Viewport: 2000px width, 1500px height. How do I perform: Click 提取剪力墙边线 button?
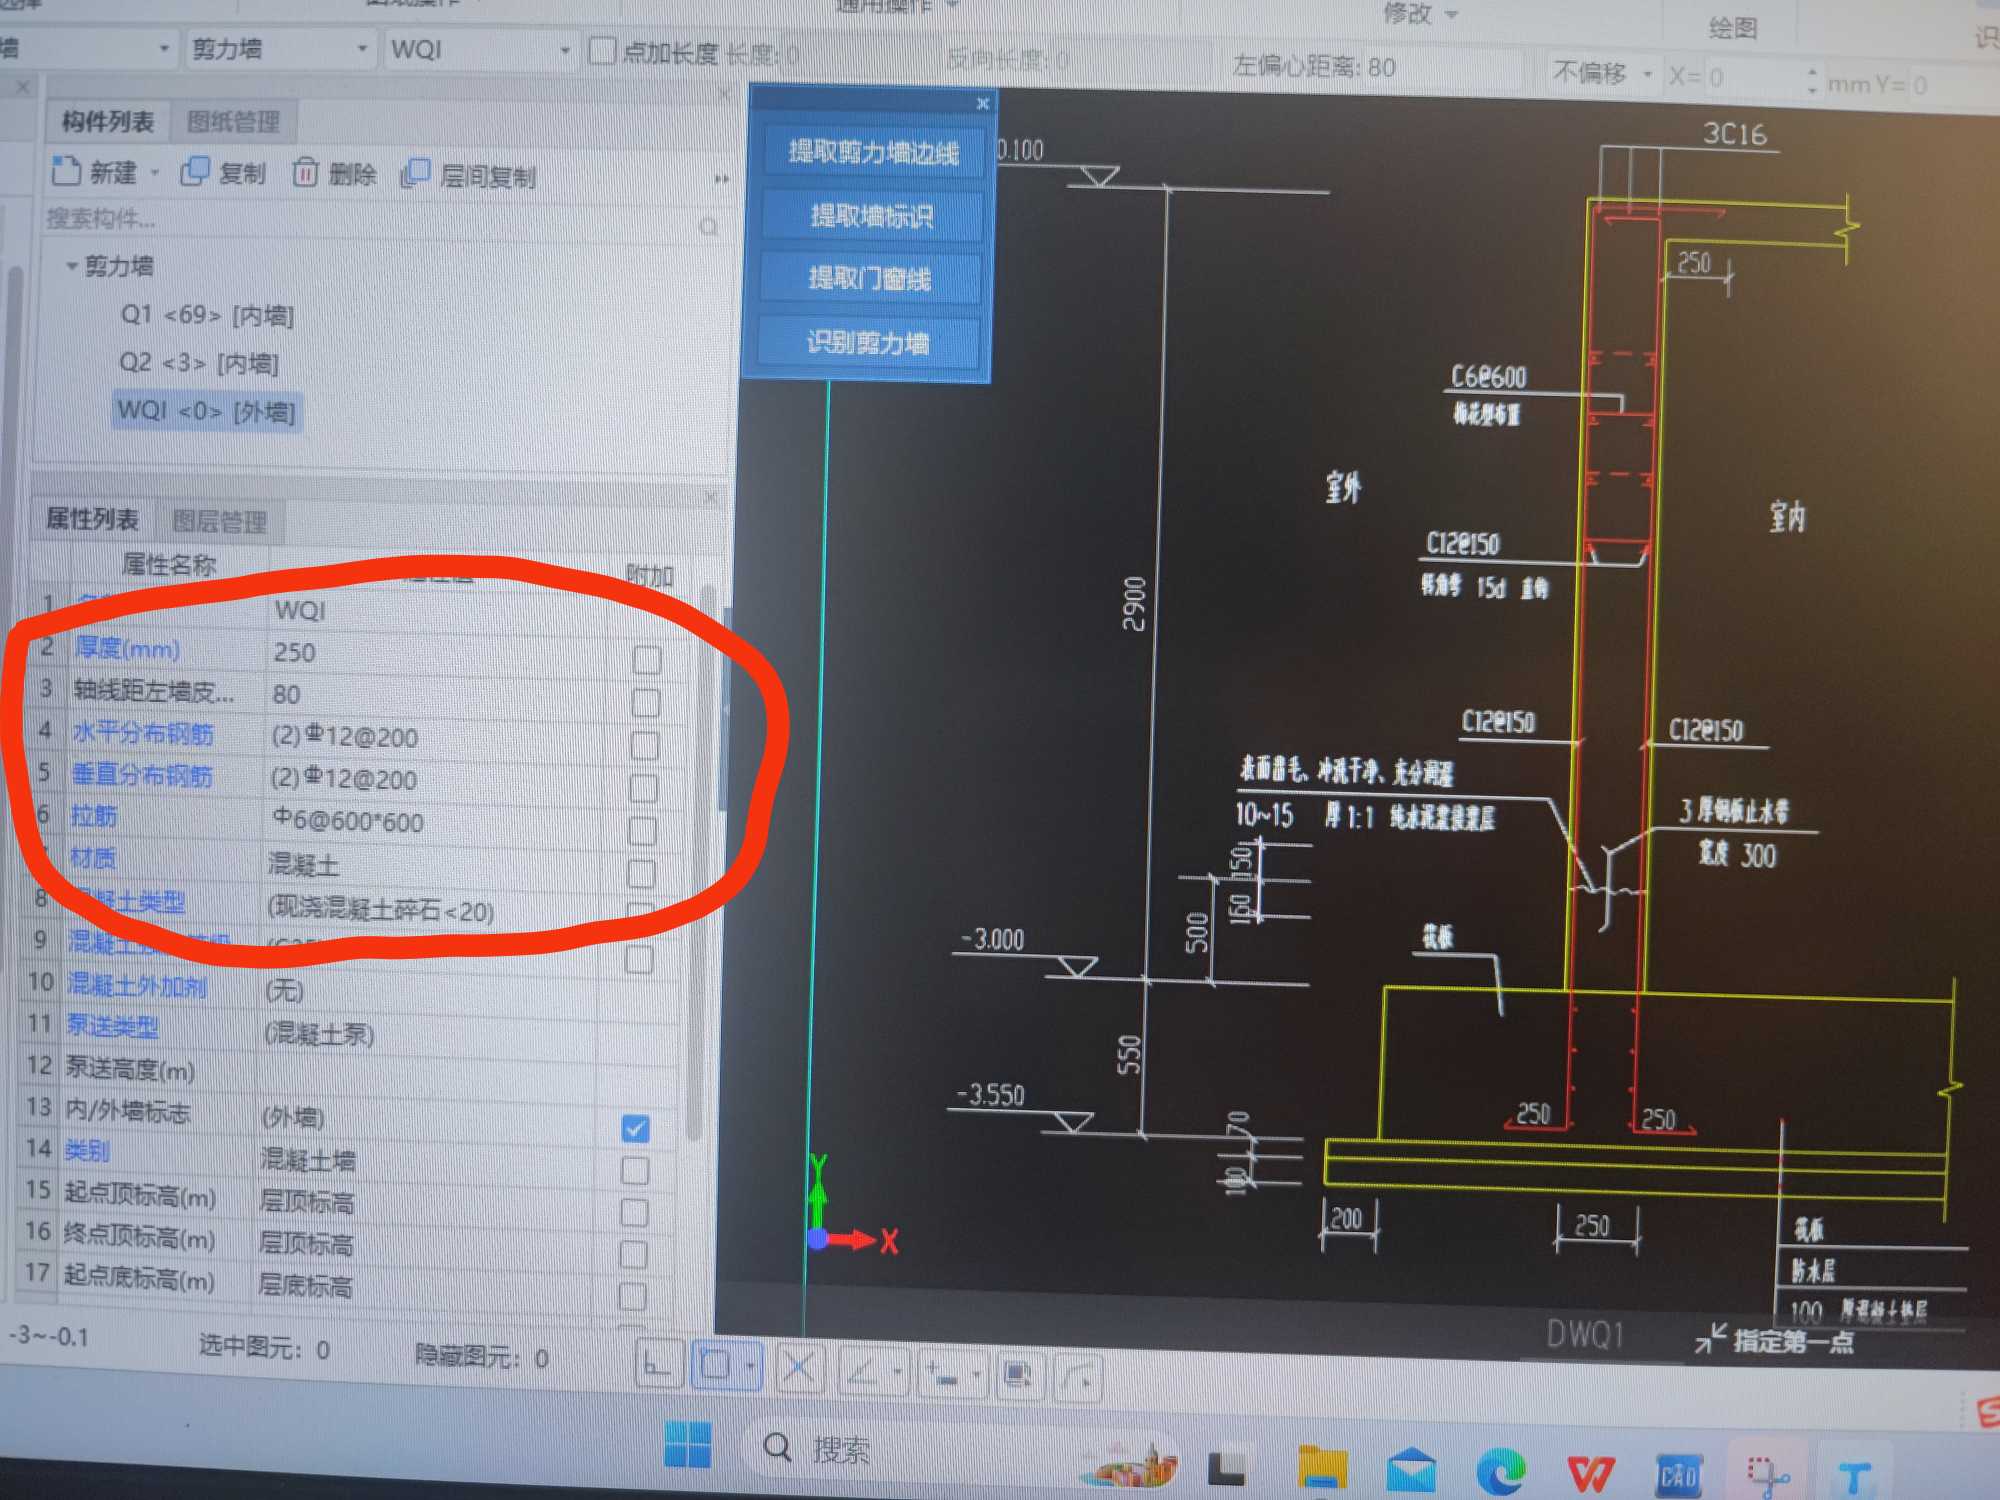pos(872,152)
